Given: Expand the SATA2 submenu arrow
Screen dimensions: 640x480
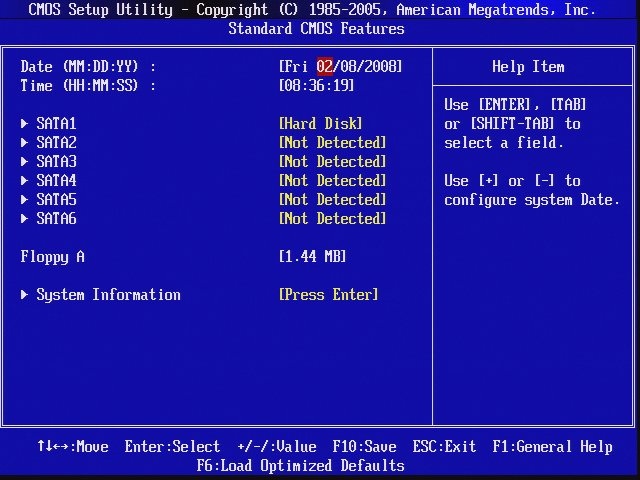Looking at the screenshot, I should tap(25, 143).
